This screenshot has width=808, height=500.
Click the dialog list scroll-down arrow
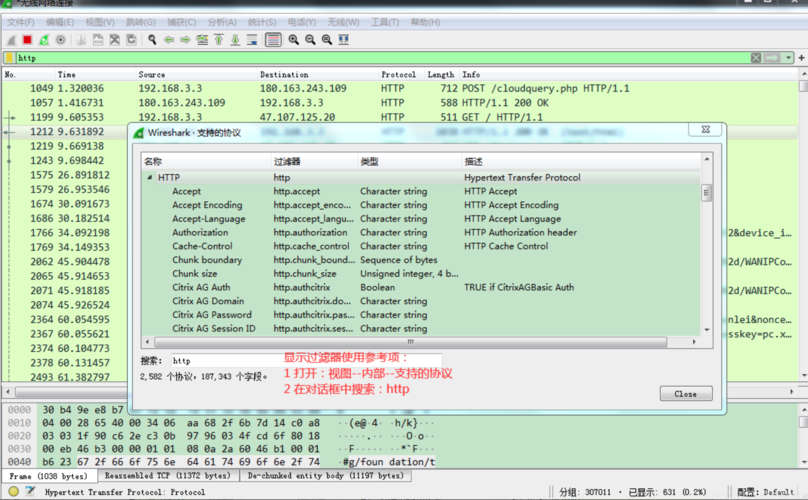tap(706, 329)
